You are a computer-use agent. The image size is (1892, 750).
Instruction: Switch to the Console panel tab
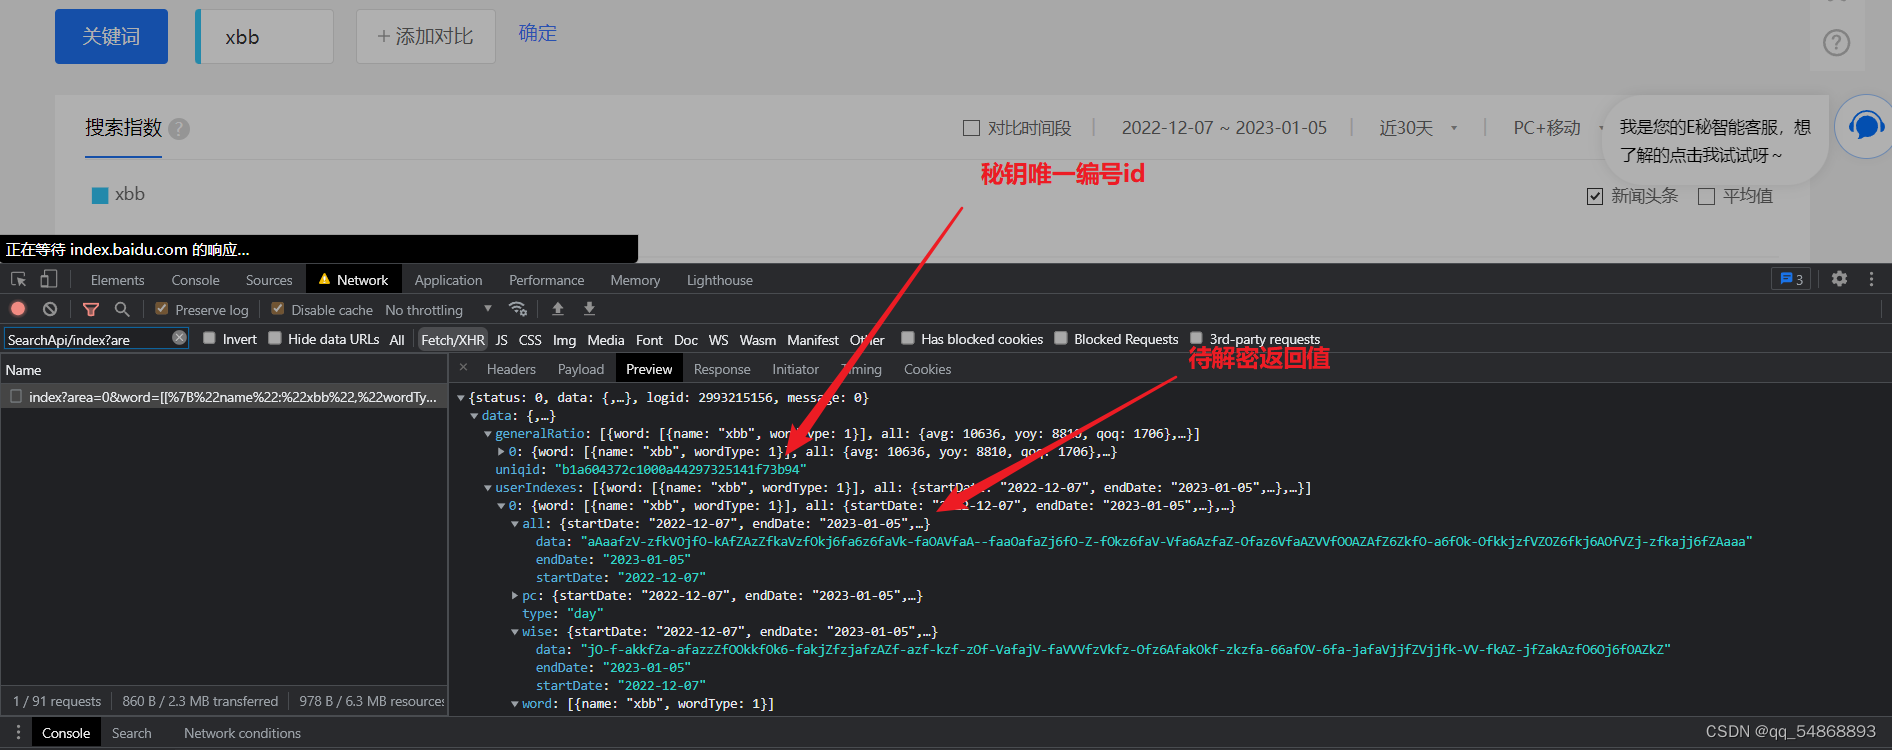(x=195, y=280)
